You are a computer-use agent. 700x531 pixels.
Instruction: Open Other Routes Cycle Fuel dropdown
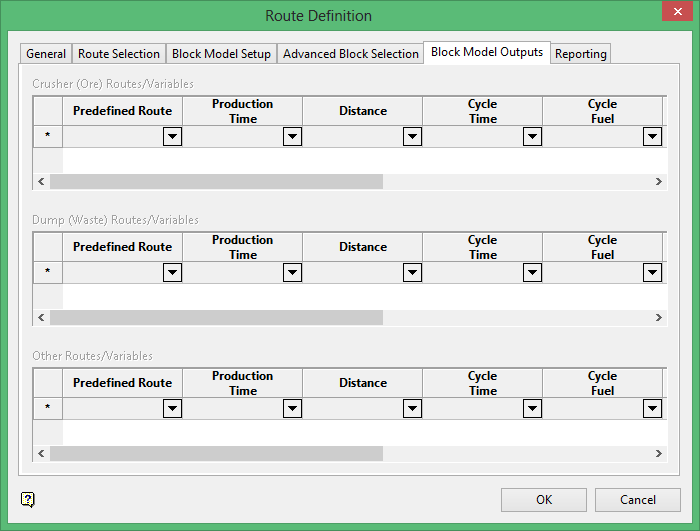tap(653, 408)
